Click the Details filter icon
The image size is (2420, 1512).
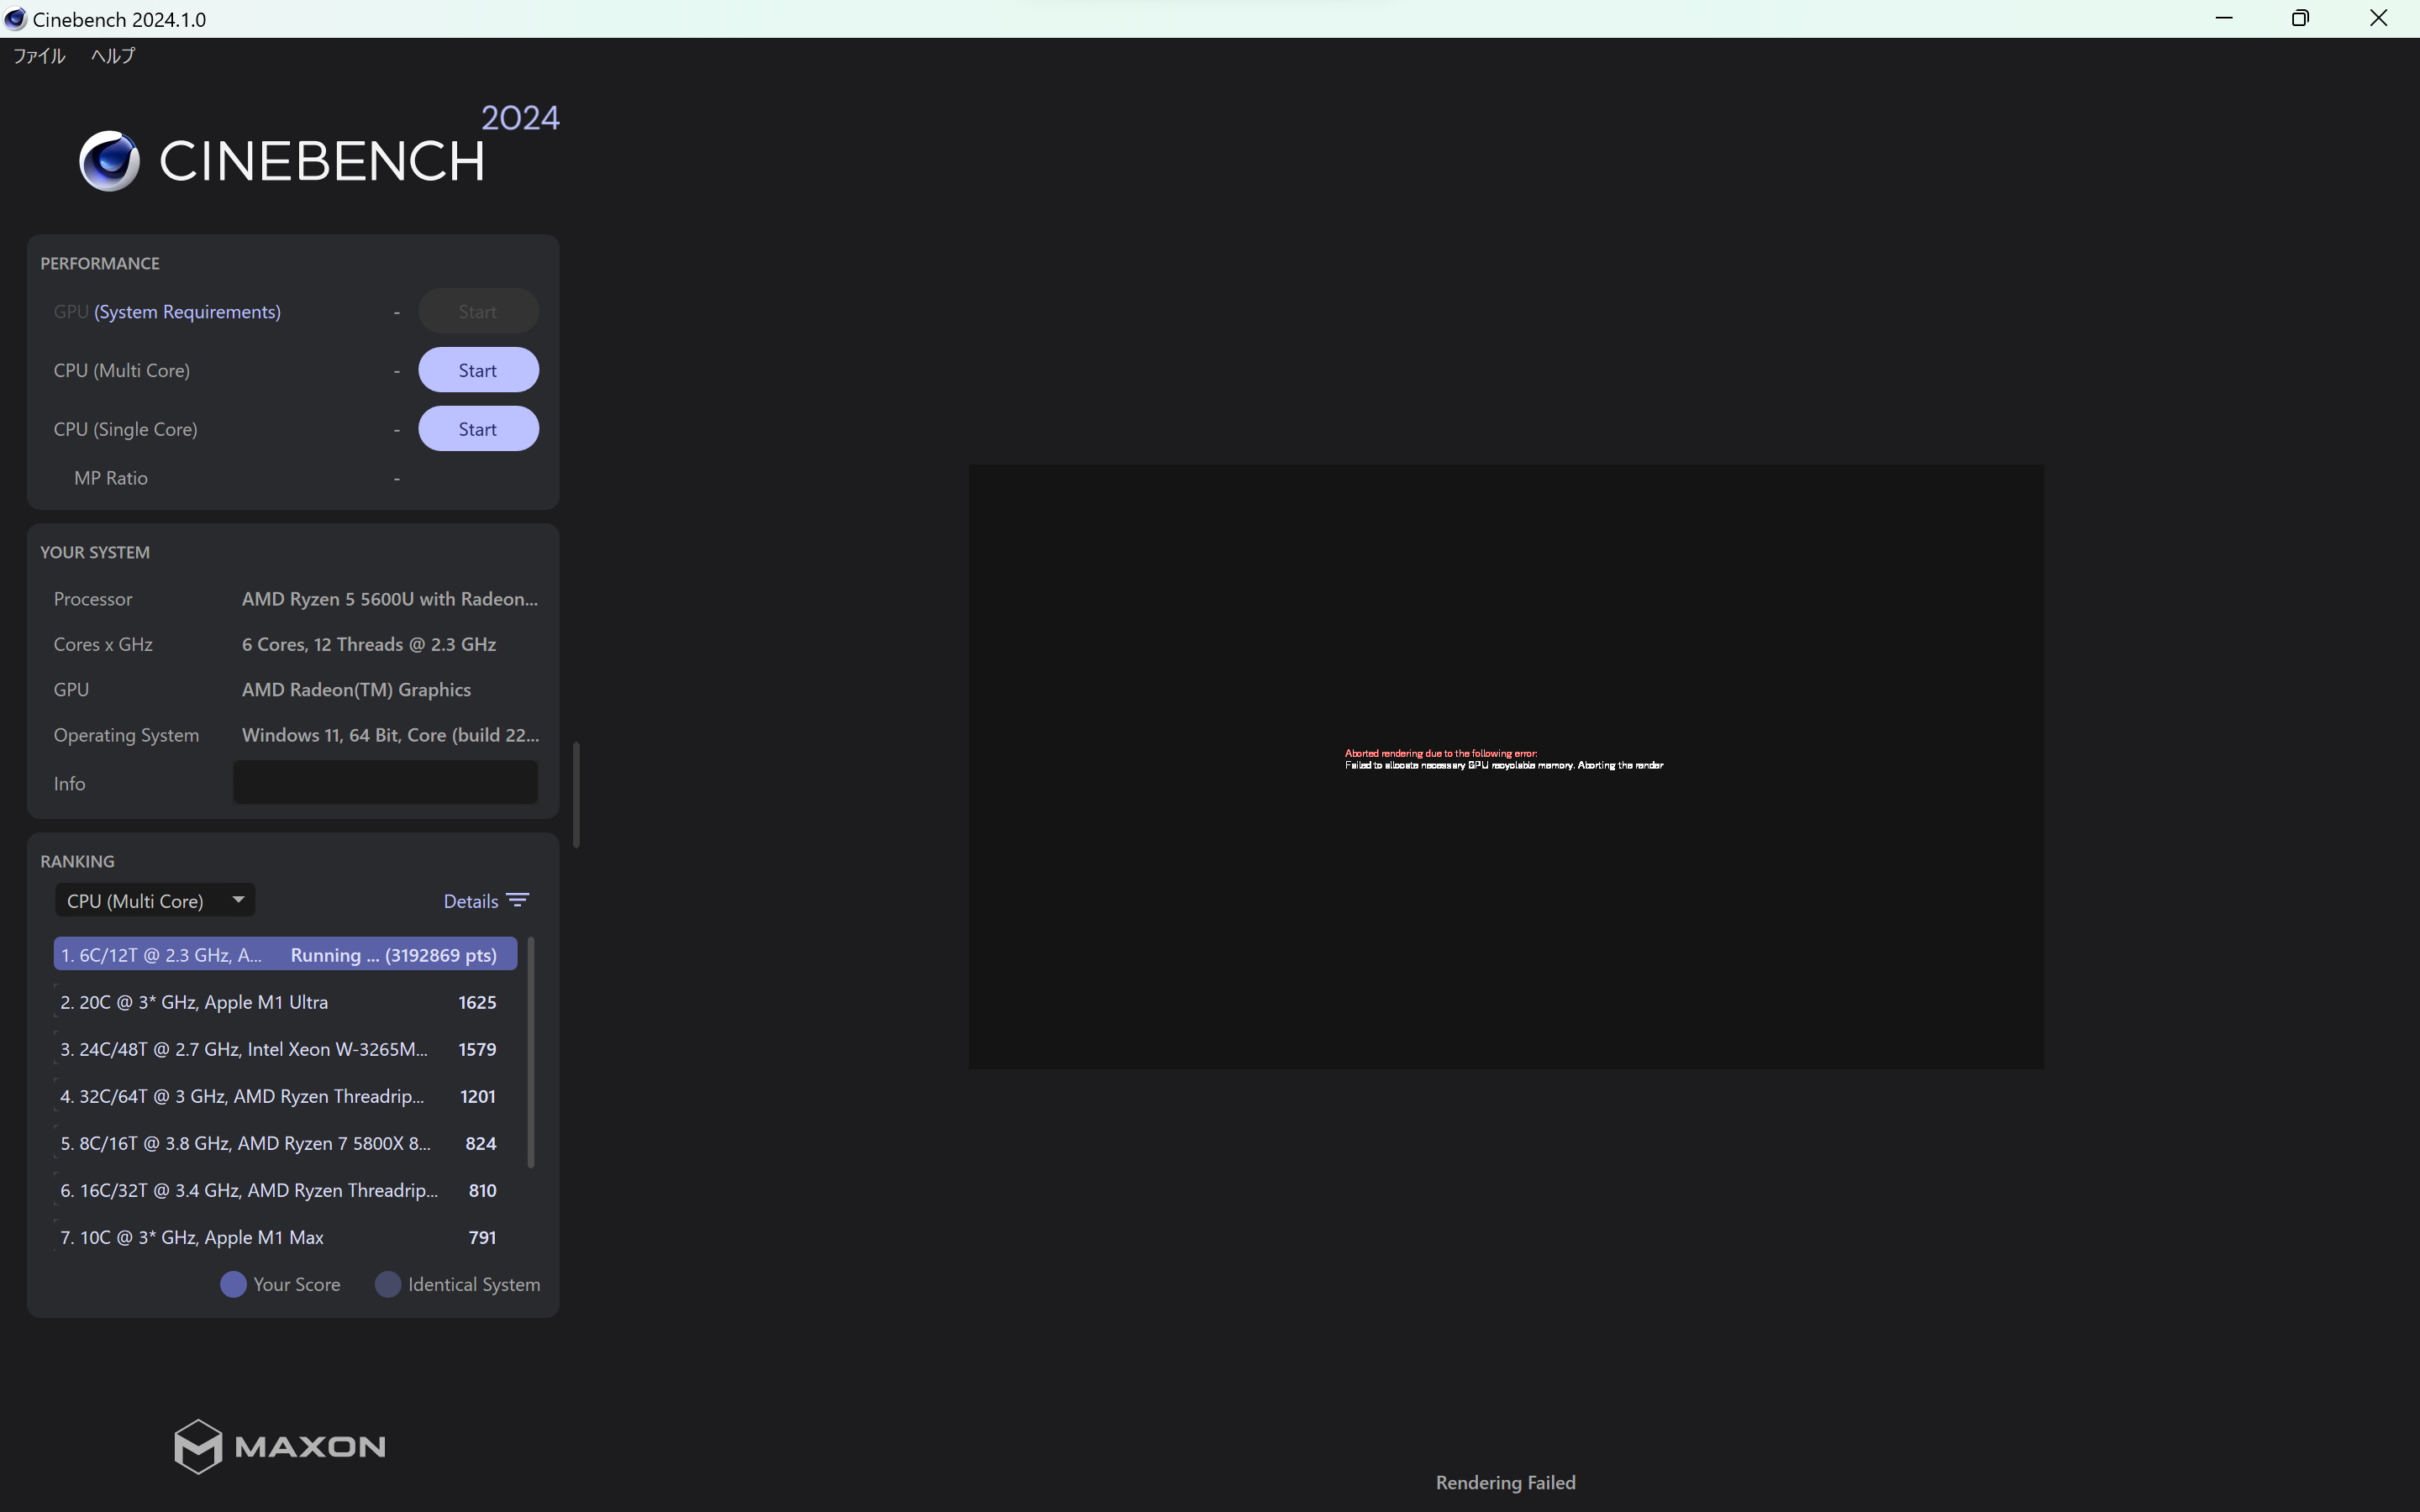(x=518, y=900)
